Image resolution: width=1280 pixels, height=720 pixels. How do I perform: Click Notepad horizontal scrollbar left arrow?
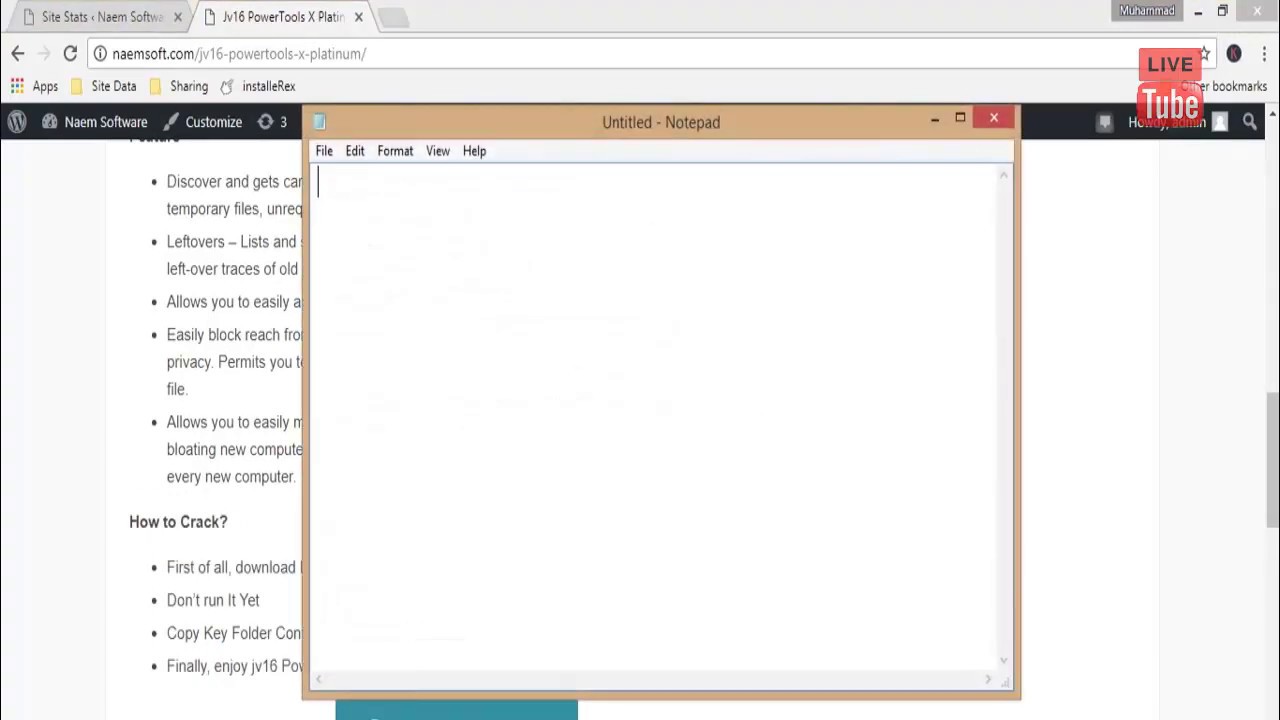click(319, 680)
